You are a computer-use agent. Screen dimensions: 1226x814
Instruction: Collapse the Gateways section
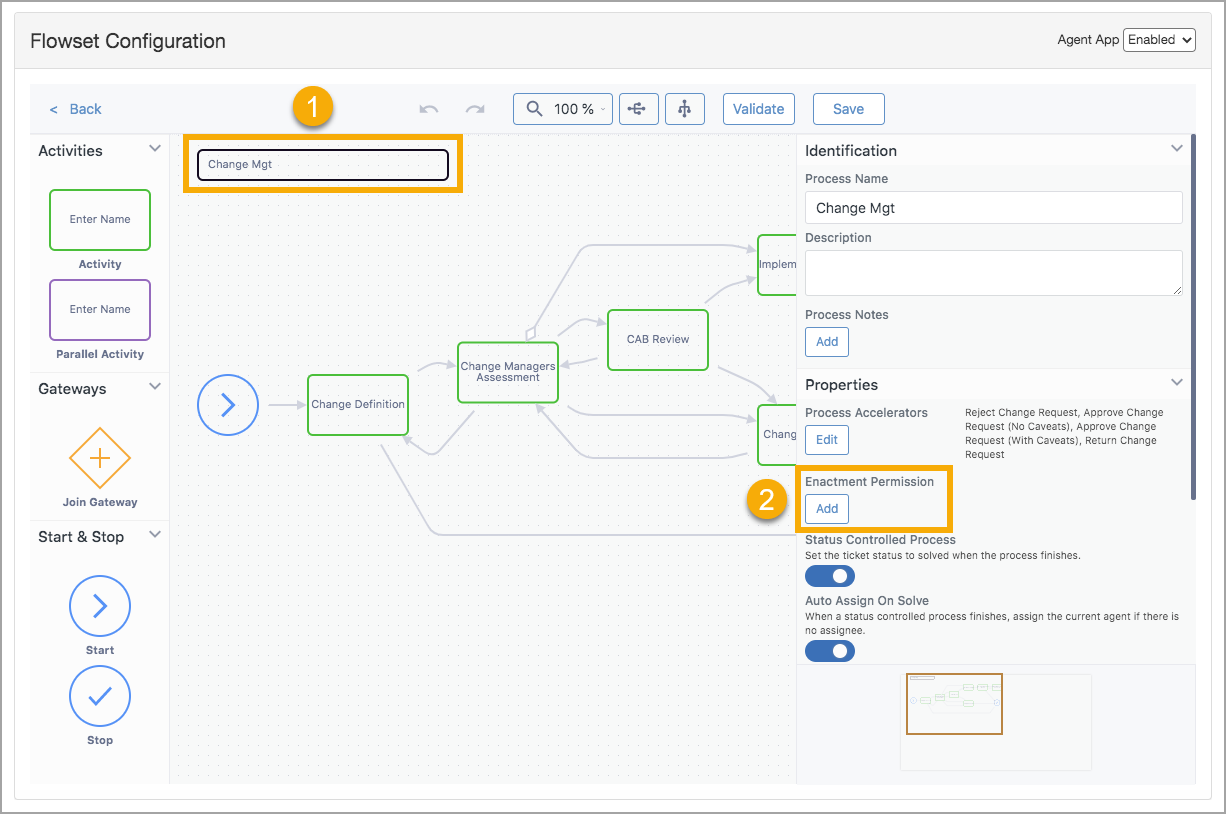pyautogui.click(x=155, y=387)
